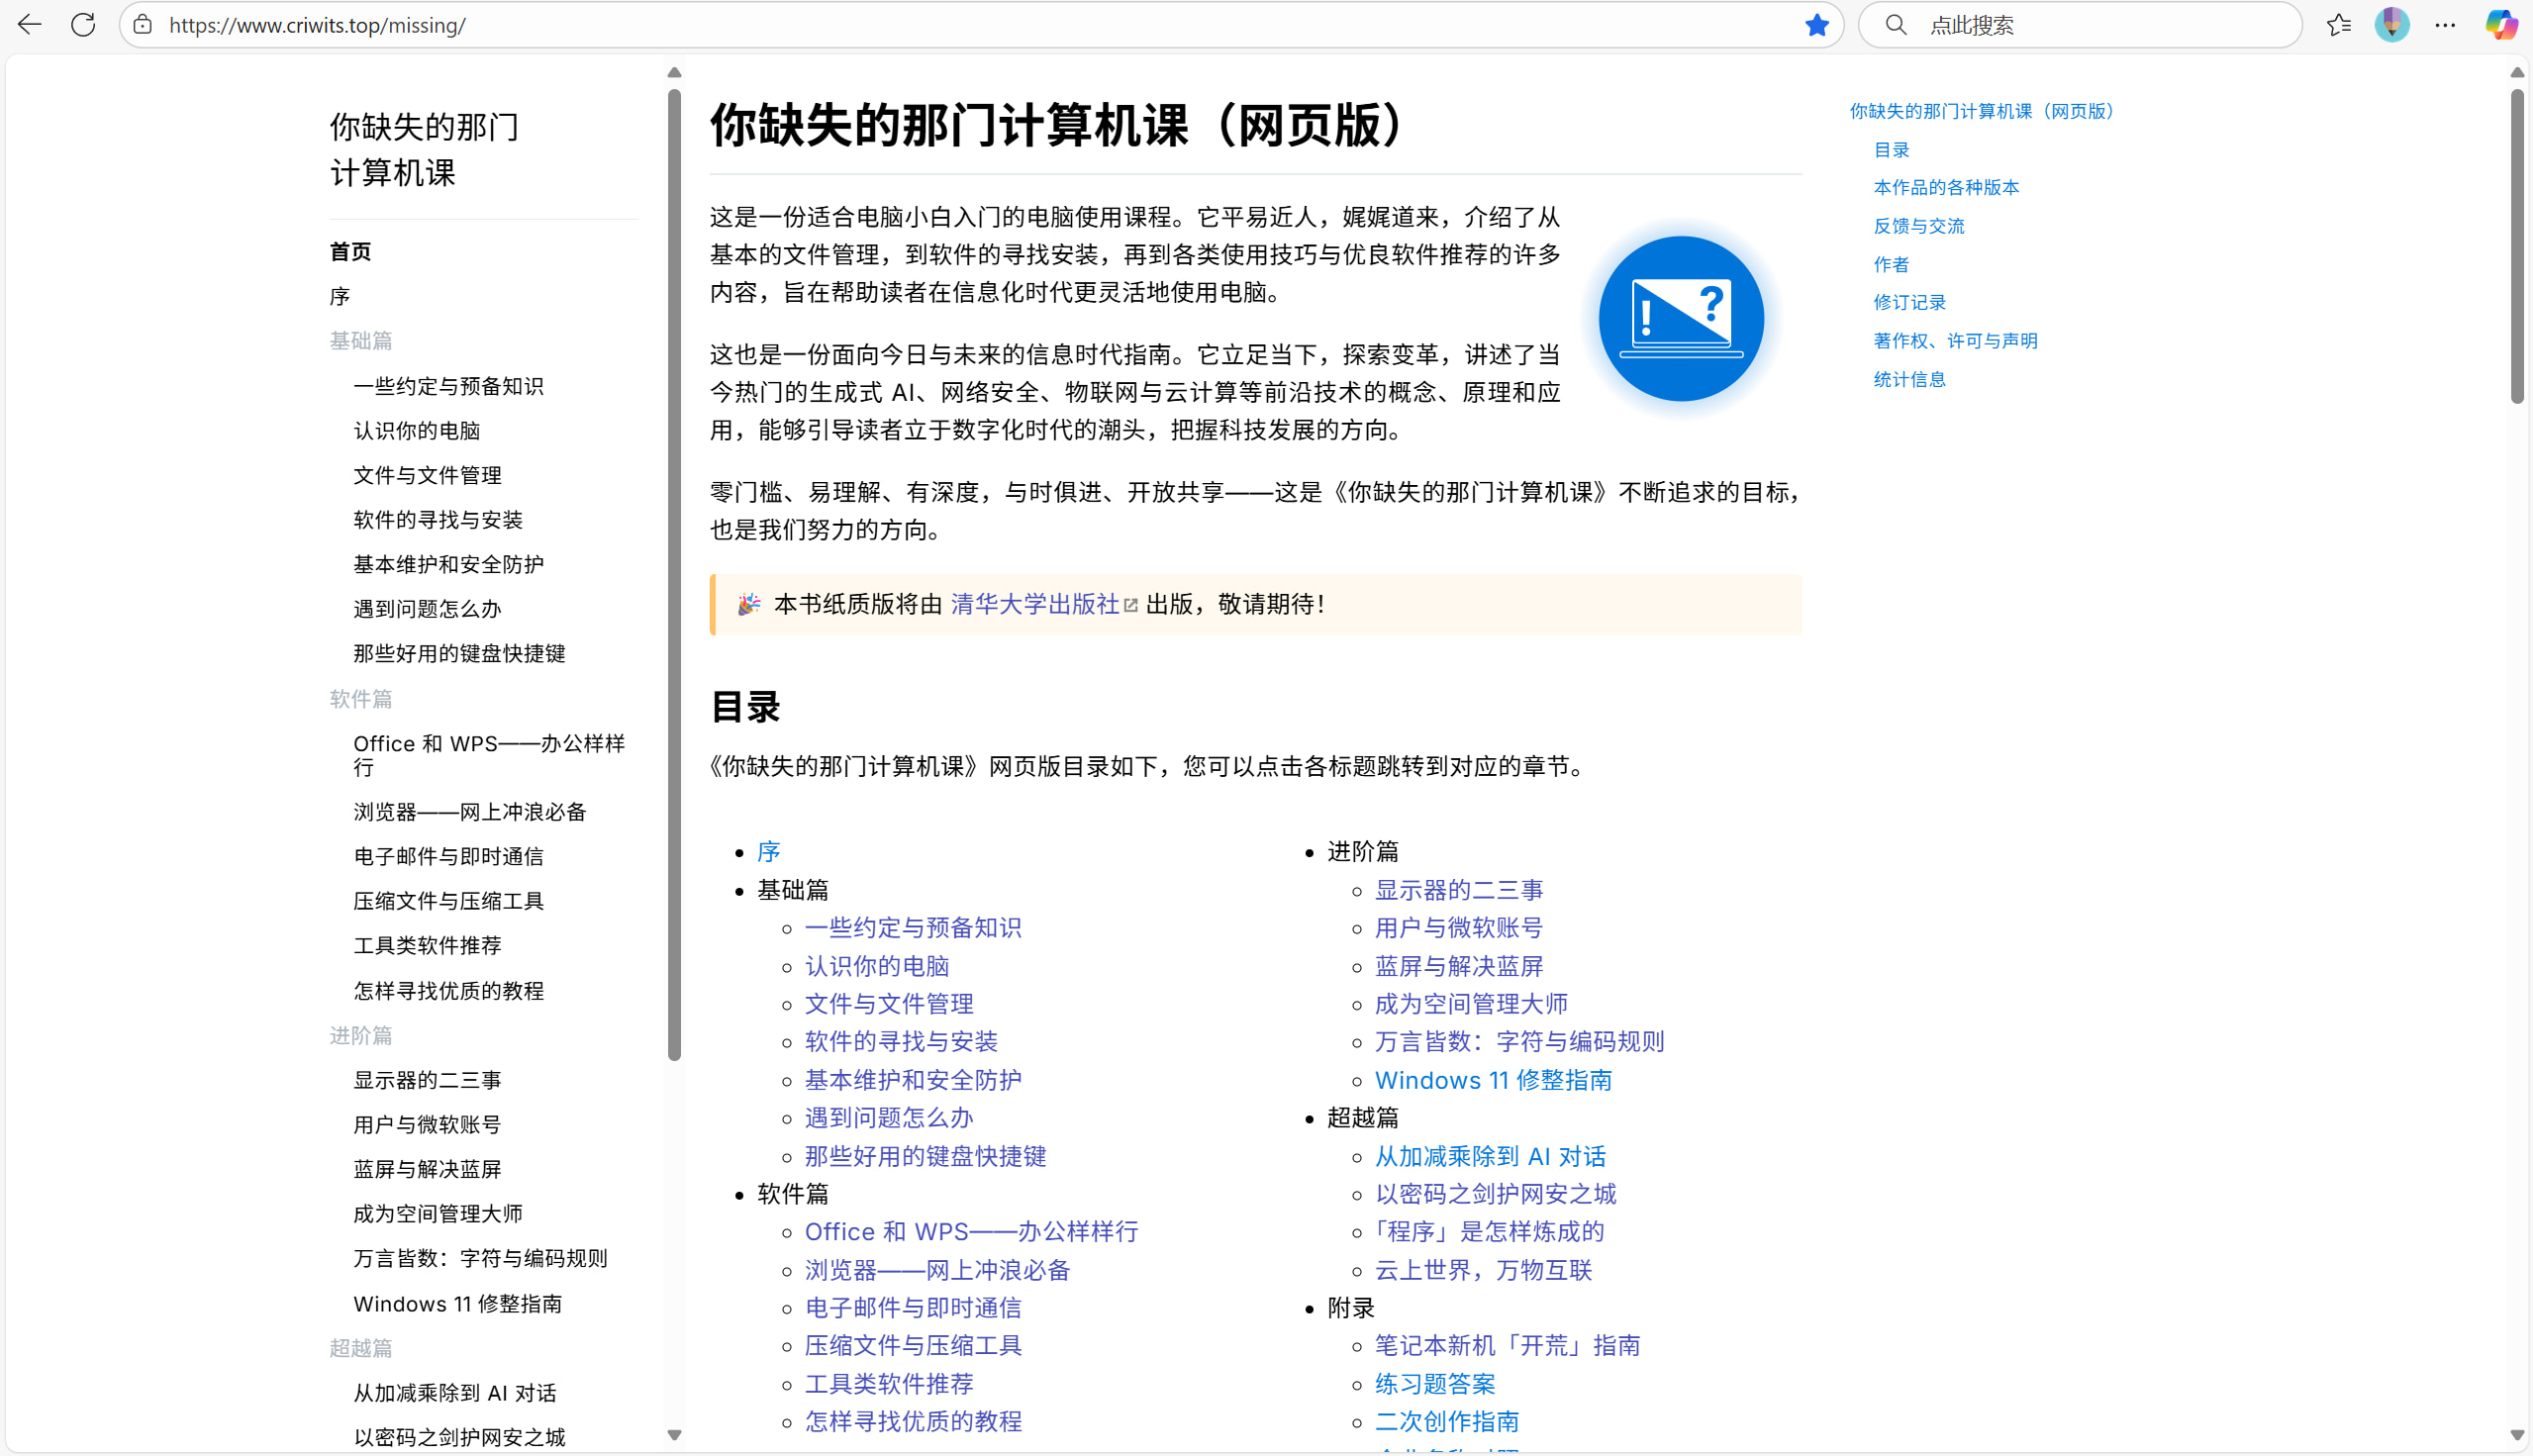This screenshot has width=2533, height=1456.
Task: Jump to 修订记录 in the outline
Action: tap(1909, 302)
